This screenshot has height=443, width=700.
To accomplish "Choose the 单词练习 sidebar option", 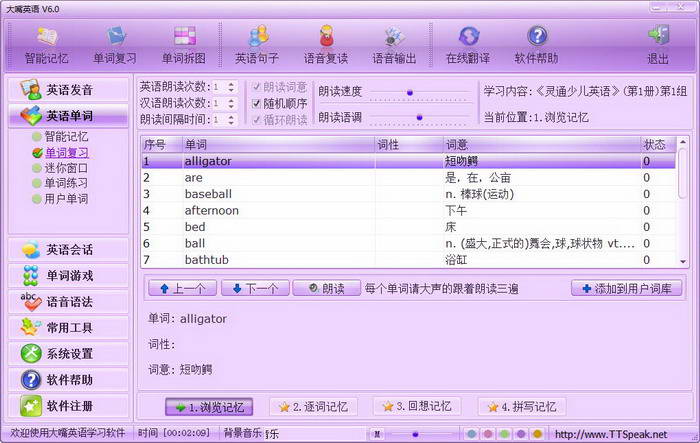I will [x=67, y=184].
